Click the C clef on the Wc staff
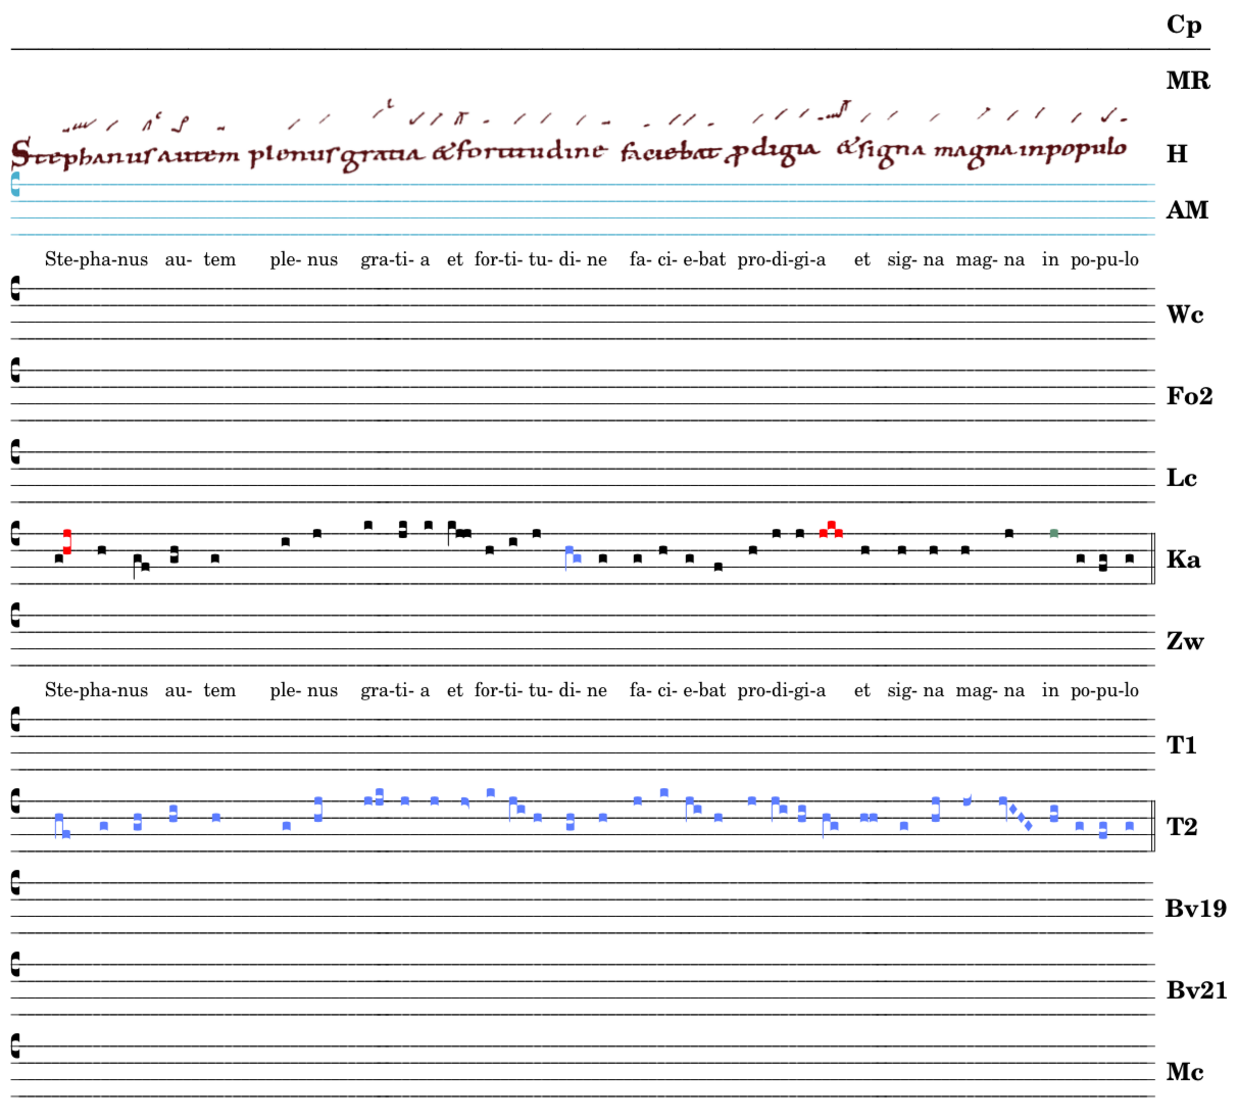Viewport: 1238px width, 1120px height. click(15, 289)
